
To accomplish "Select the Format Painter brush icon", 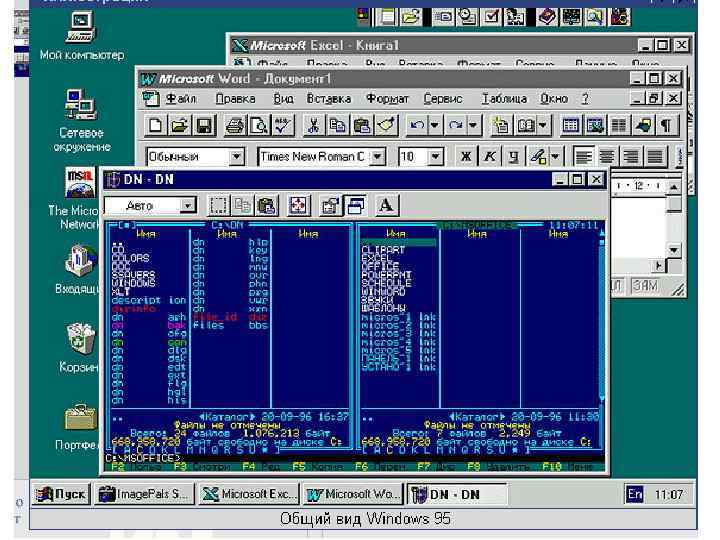I will pos(386,125).
